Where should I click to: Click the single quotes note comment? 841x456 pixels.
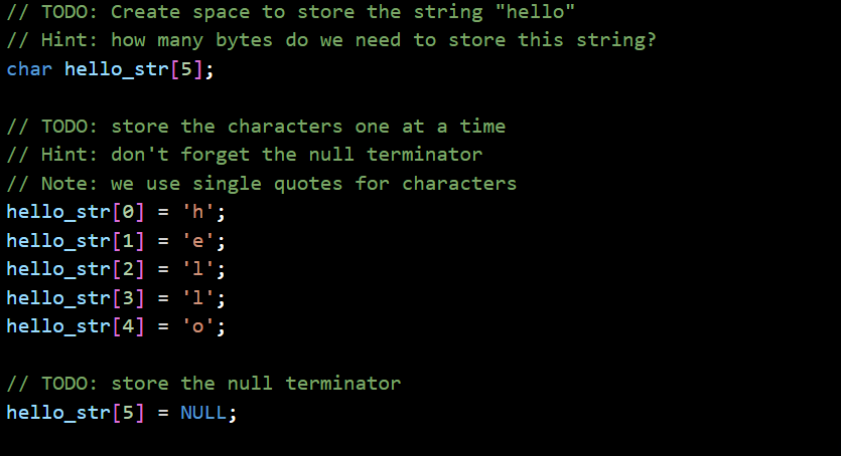coord(262,184)
